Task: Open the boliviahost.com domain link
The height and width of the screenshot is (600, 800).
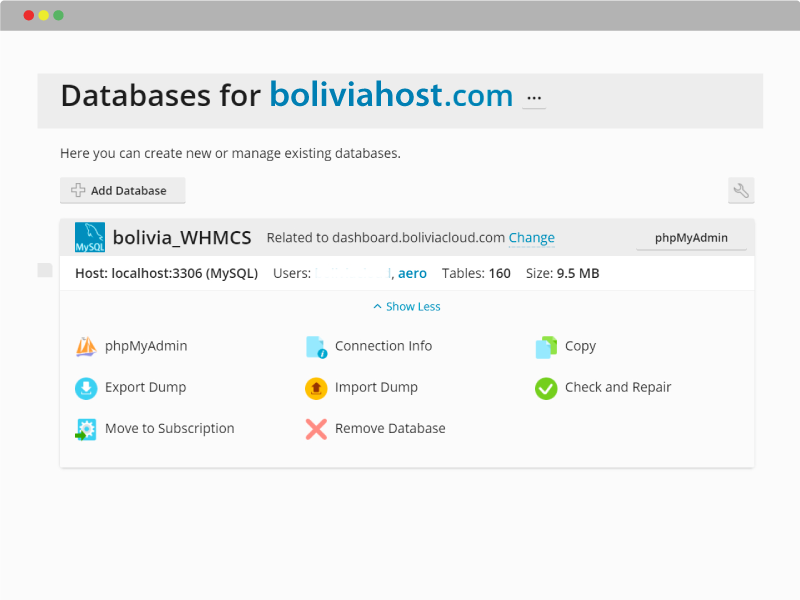Action: point(391,95)
